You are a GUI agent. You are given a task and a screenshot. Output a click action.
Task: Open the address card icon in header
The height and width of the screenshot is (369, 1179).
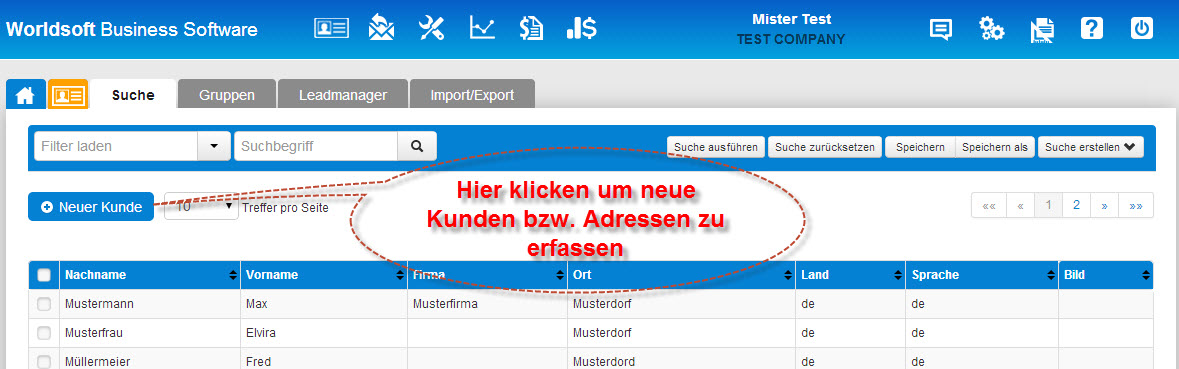coord(331,29)
